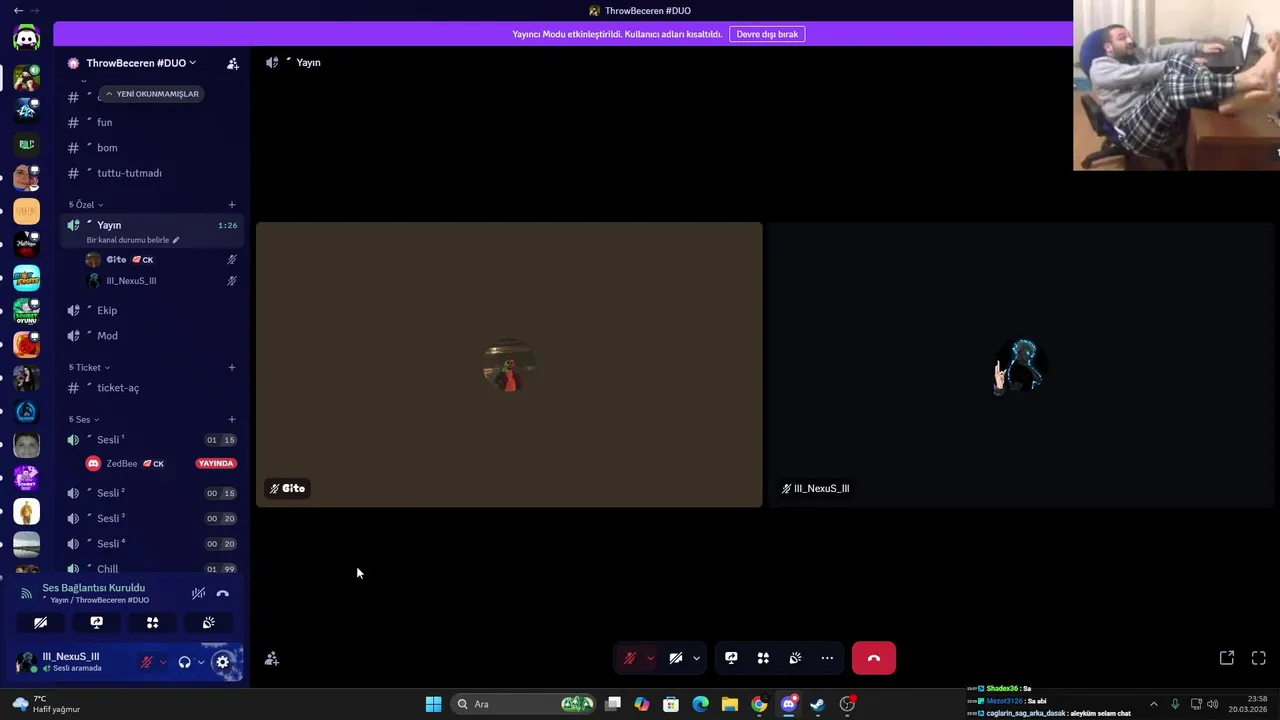Screen dimensions: 1280x720
Task: Click Bir kanal durumu belirle link
Action: click(x=133, y=240)
